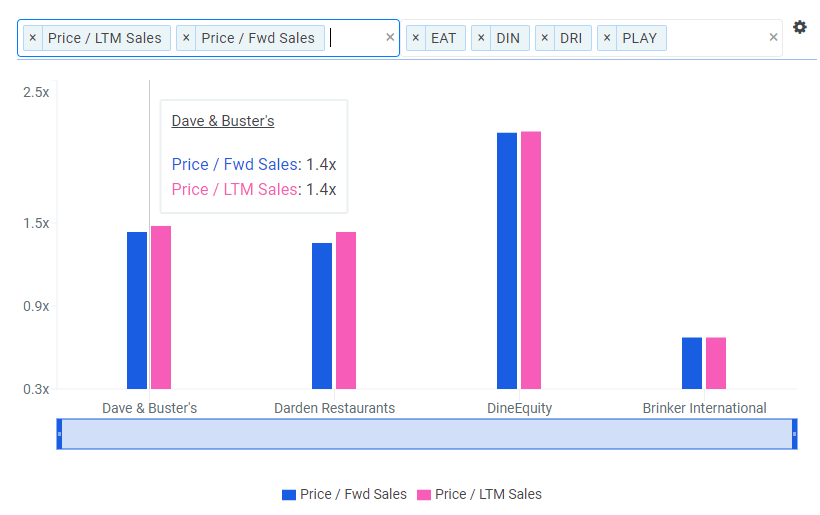Viewport: 820px width, 515px height.
Task: Click the blue legend swatch for Fwd Sales
Action: (x=289, y=495)
